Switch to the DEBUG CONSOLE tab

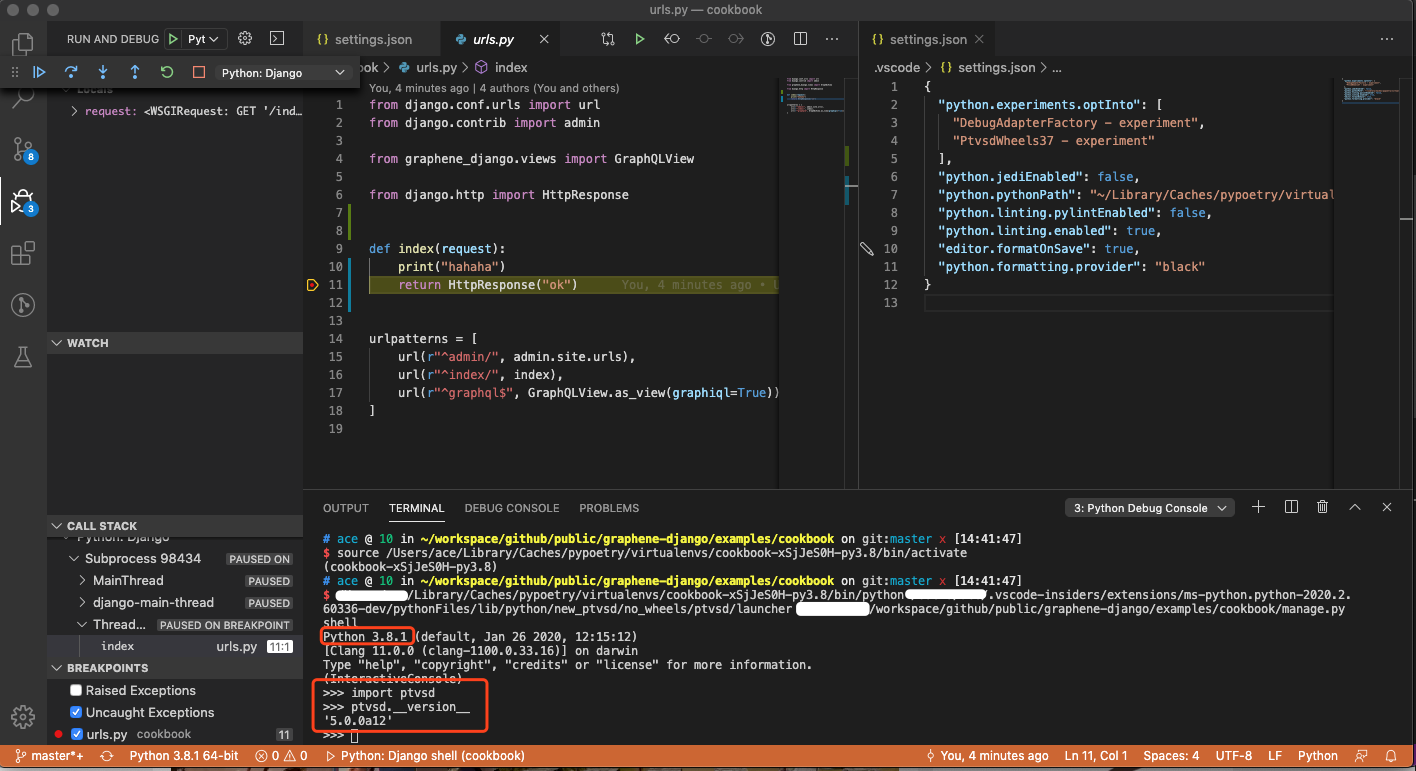click(x=512, y=507)
